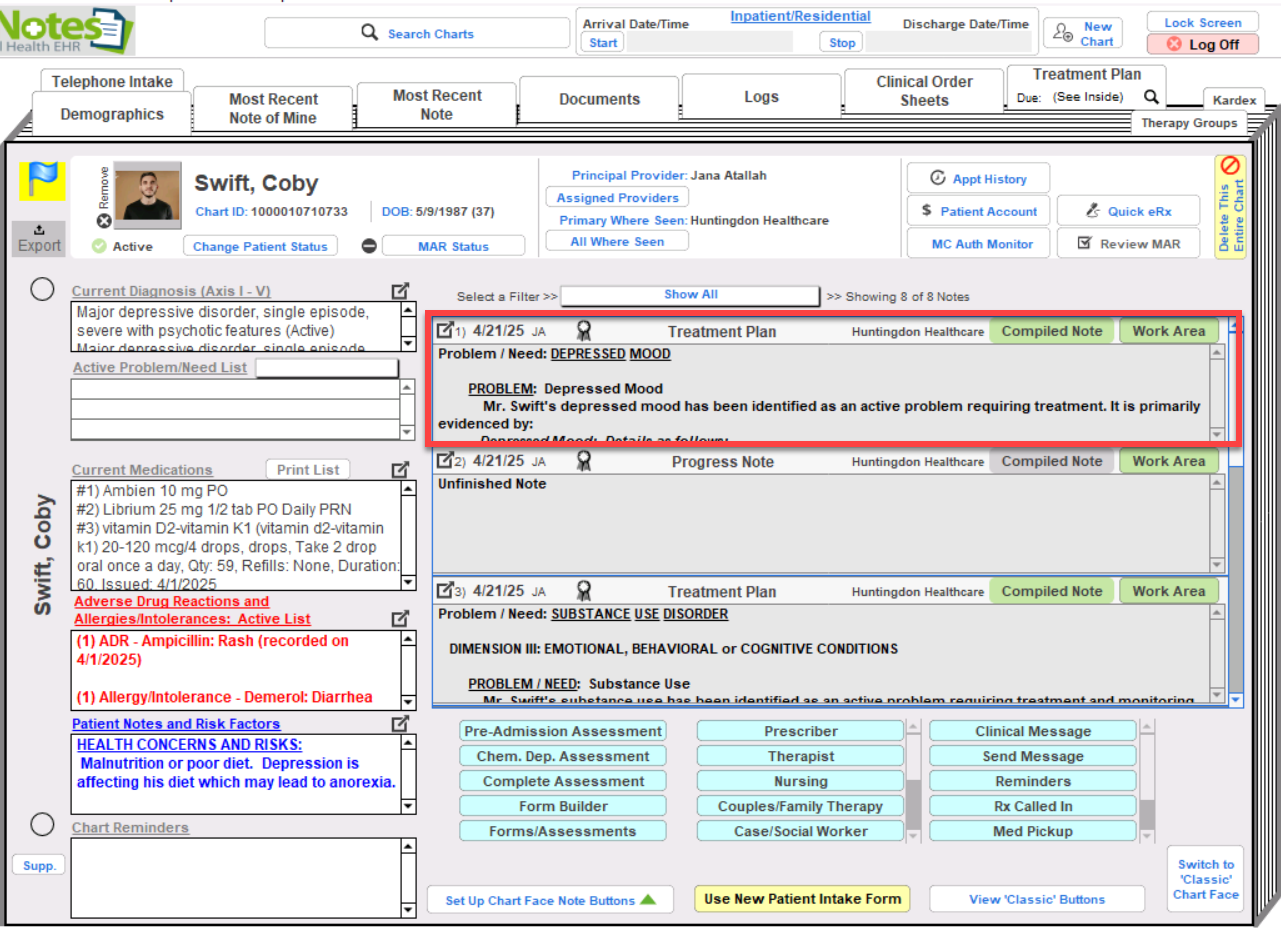Screen dimensions: 1281x928
Task: Open the Show All filter dropdown
Action: 690,295
